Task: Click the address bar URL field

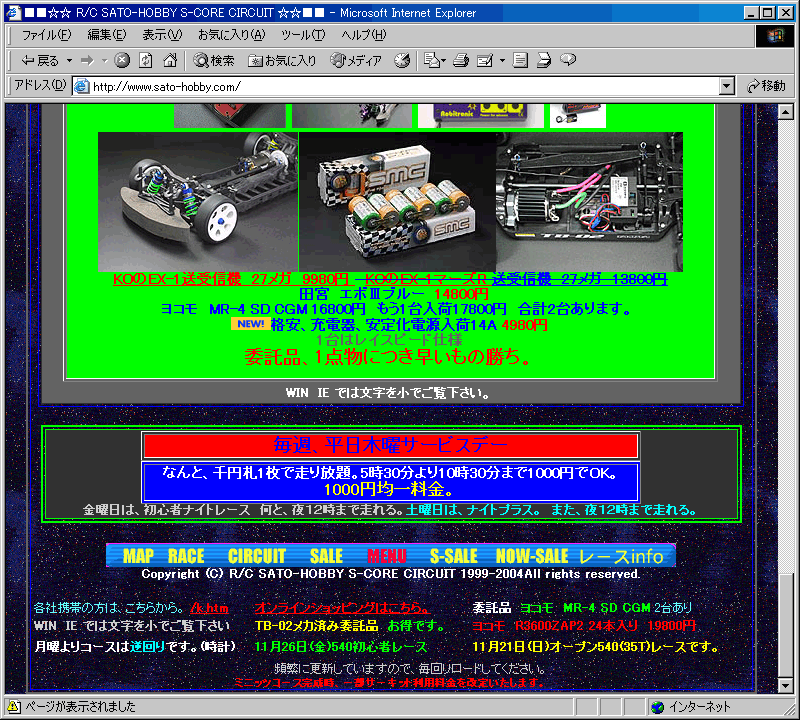Action: point(403,86)
